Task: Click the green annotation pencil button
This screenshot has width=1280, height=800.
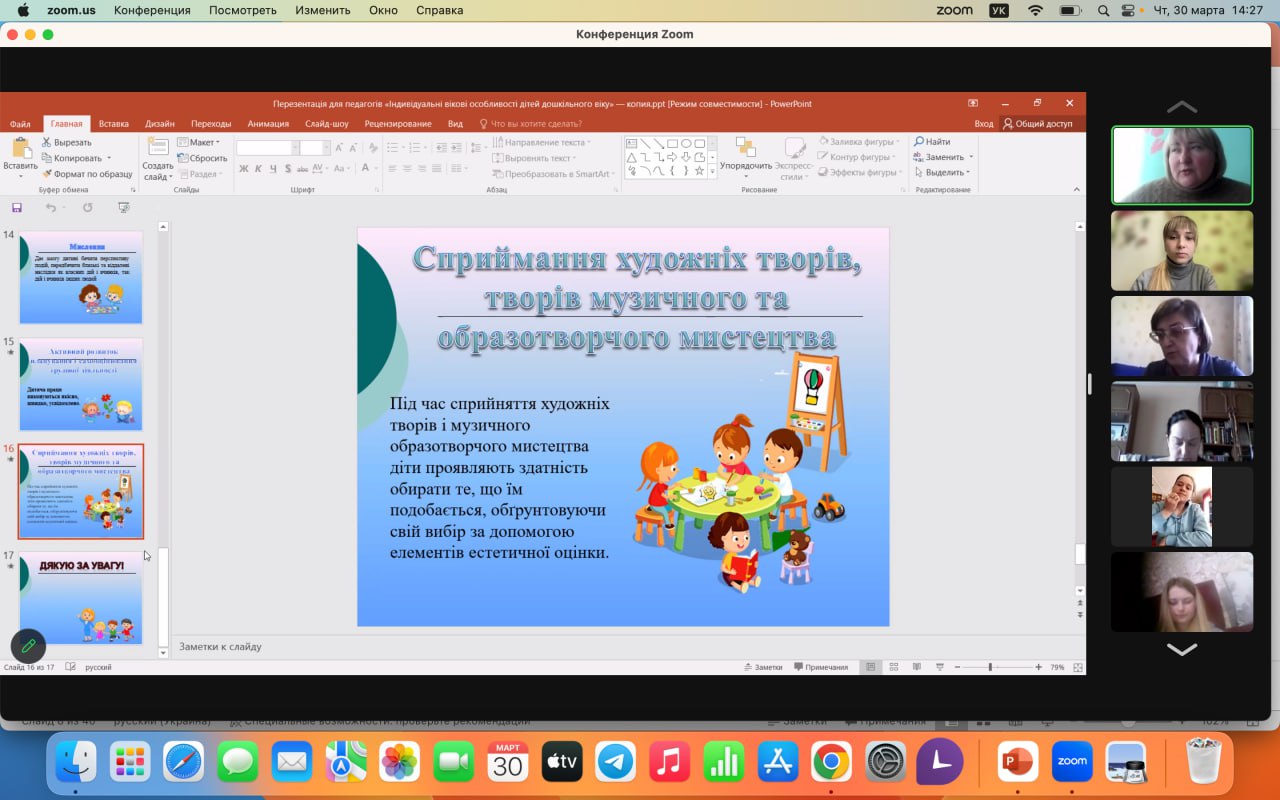Action: [x=28, y=646]
